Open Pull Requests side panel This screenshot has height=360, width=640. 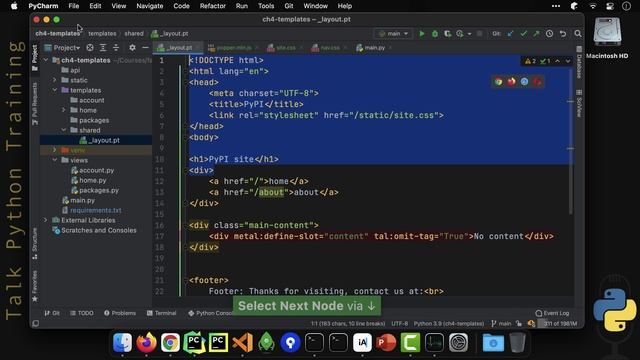35,104
